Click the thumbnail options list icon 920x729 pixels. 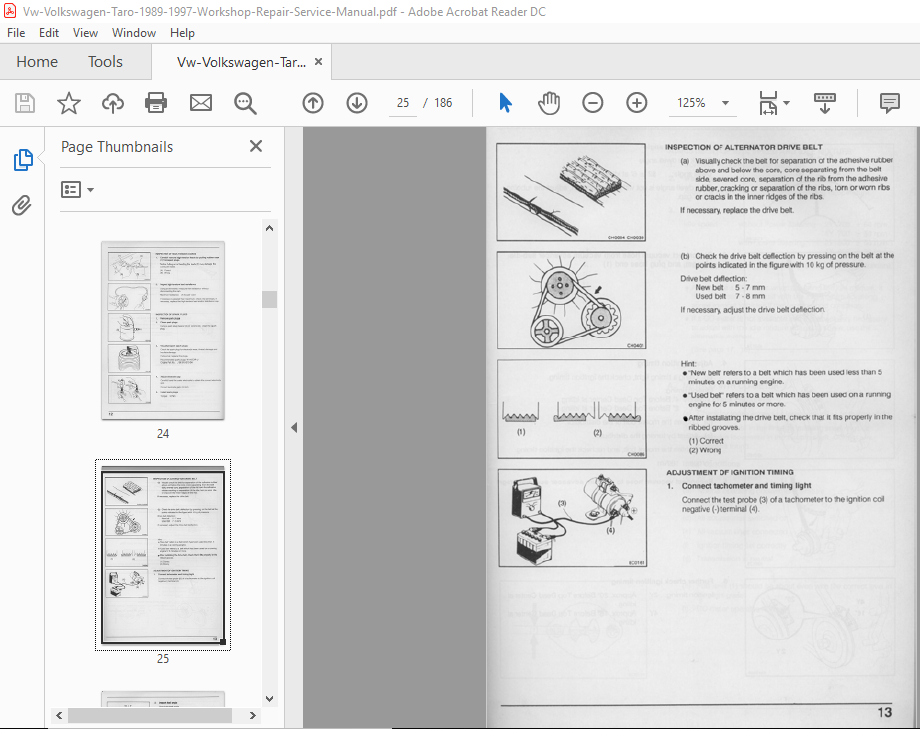coord(71,190)
